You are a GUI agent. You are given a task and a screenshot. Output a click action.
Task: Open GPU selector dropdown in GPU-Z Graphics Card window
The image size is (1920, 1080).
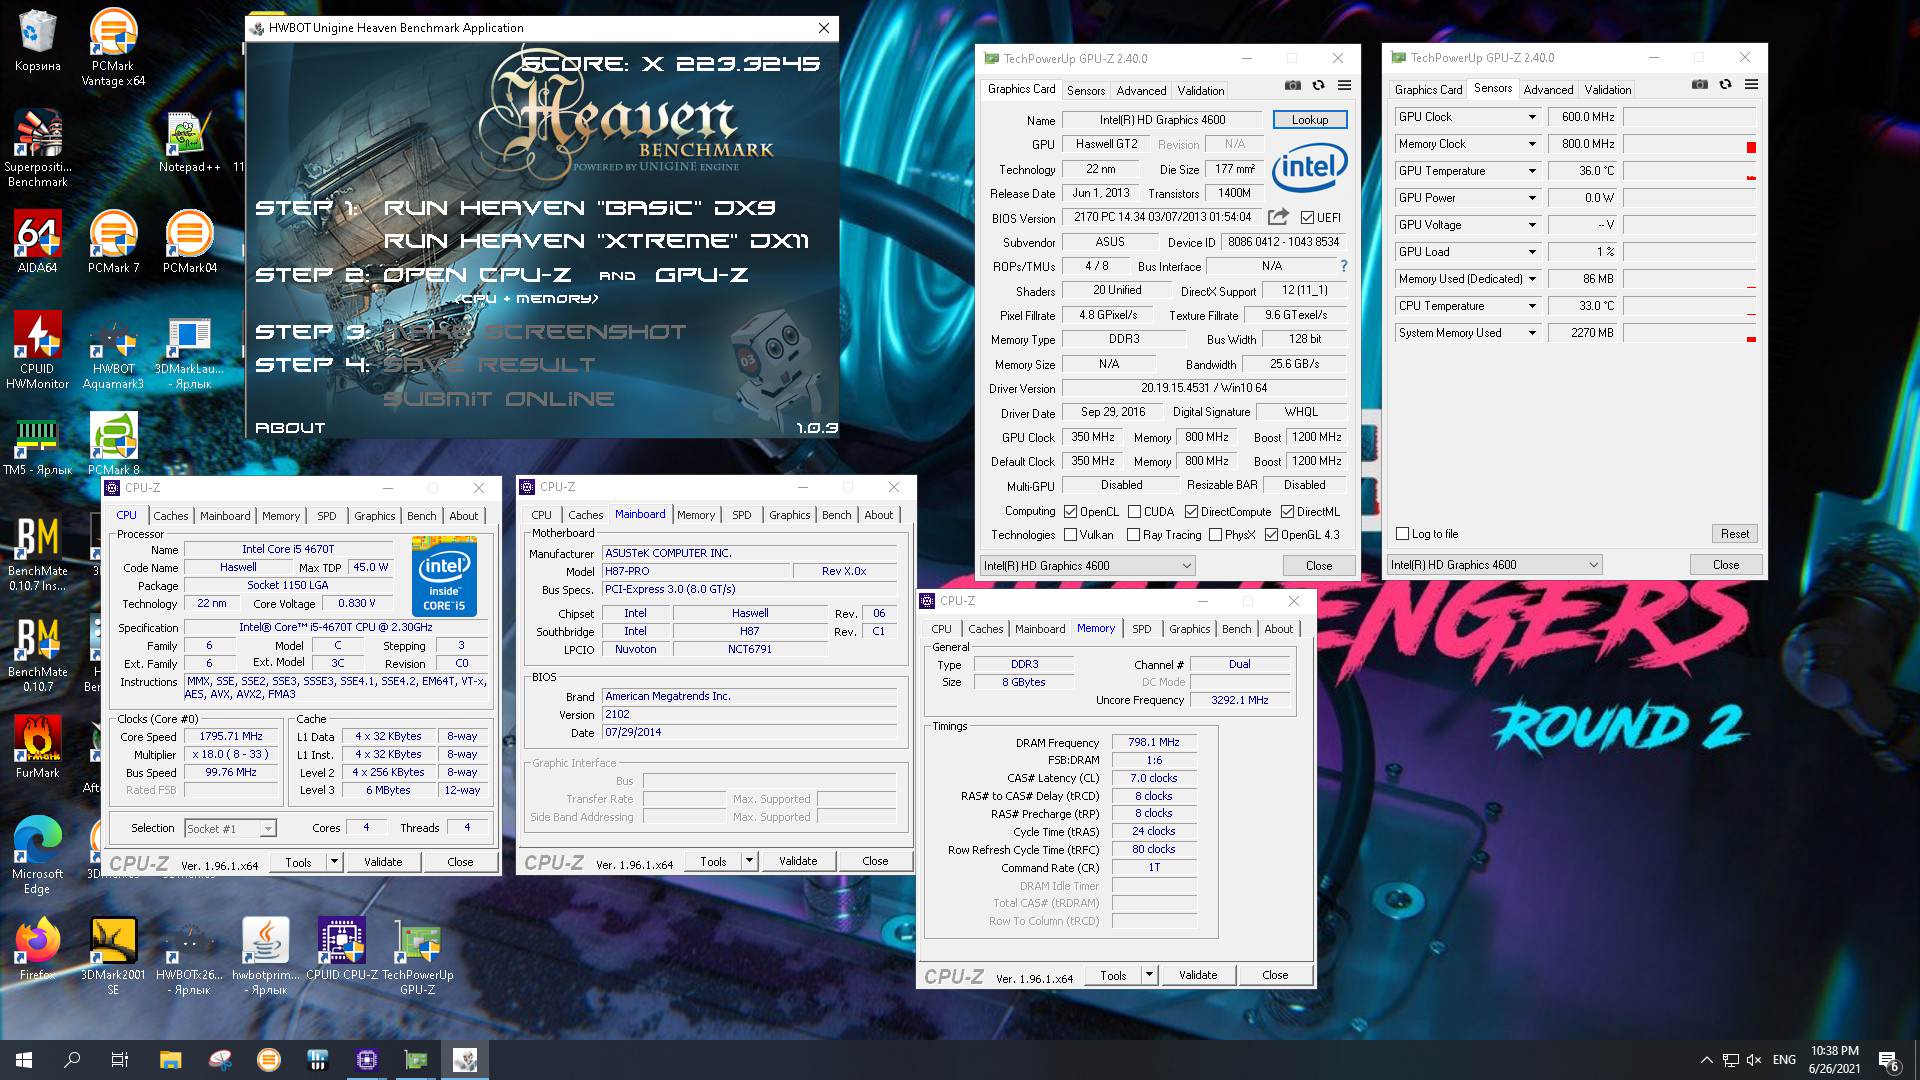click(1087, 566)
